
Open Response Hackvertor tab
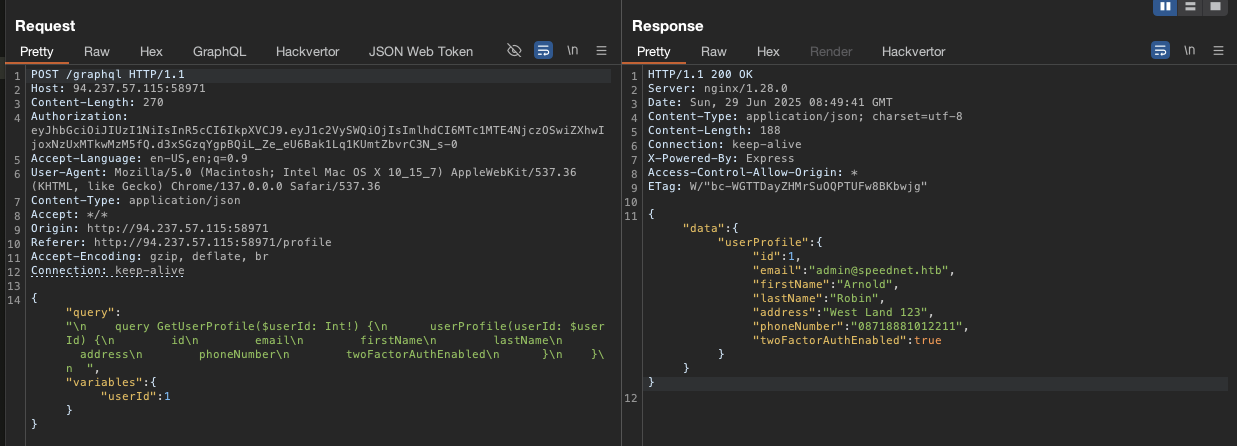pyautogui.click(x=913, y=51)
